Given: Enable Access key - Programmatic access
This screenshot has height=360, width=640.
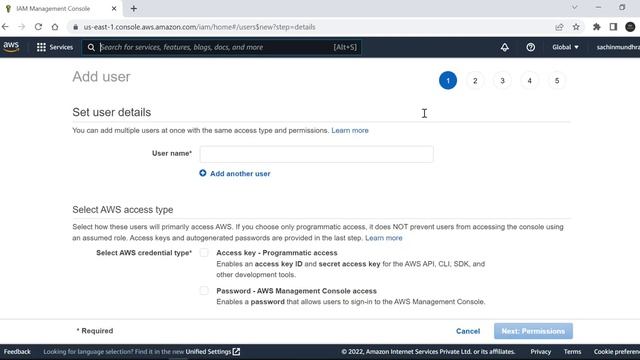Looking at the screenshot, I should coord(204,253).
